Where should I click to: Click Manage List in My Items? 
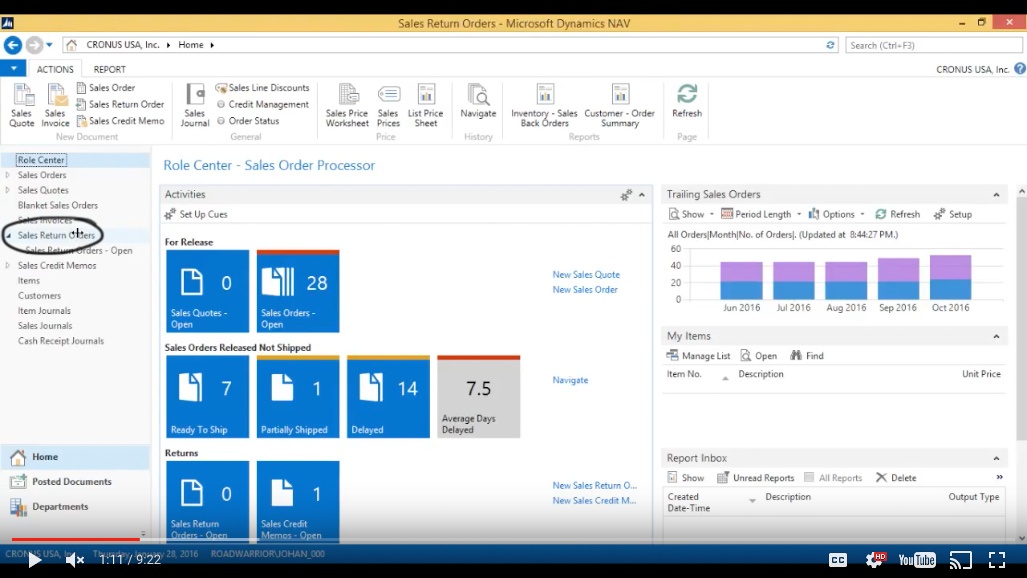[698, 356]
